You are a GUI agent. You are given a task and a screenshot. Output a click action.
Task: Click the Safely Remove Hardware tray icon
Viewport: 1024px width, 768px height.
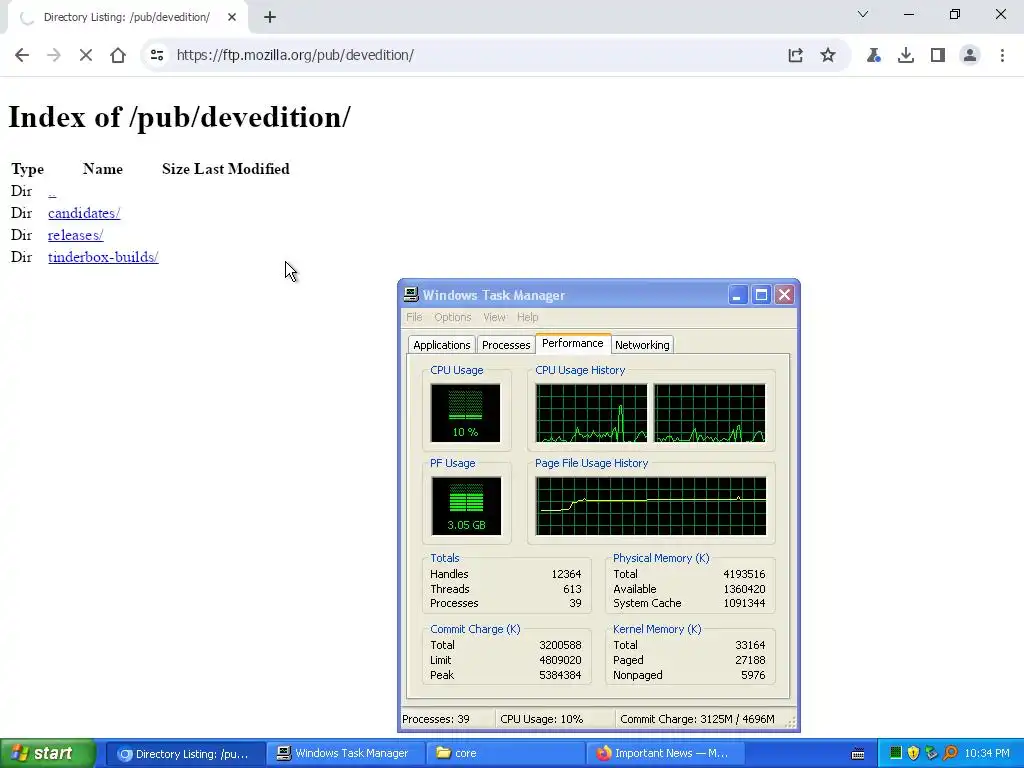[931, 753]
